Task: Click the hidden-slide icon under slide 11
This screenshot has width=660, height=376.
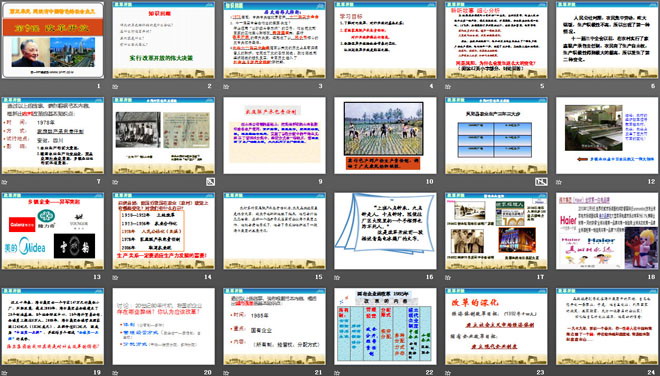Action: click(x=541, y=182)
